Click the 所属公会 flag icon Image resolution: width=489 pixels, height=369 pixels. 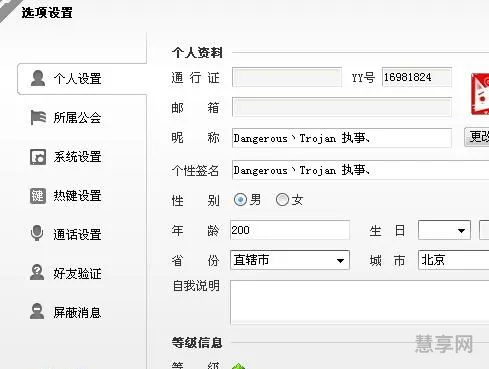pyautogui.click(x=38, y=117)
